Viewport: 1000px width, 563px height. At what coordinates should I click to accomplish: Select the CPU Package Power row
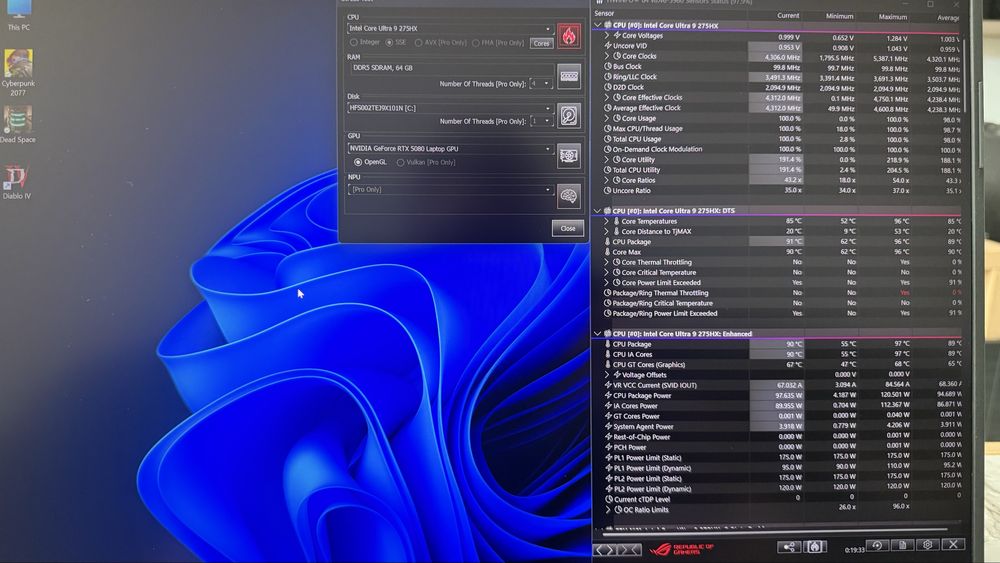[x=778, y=395]
